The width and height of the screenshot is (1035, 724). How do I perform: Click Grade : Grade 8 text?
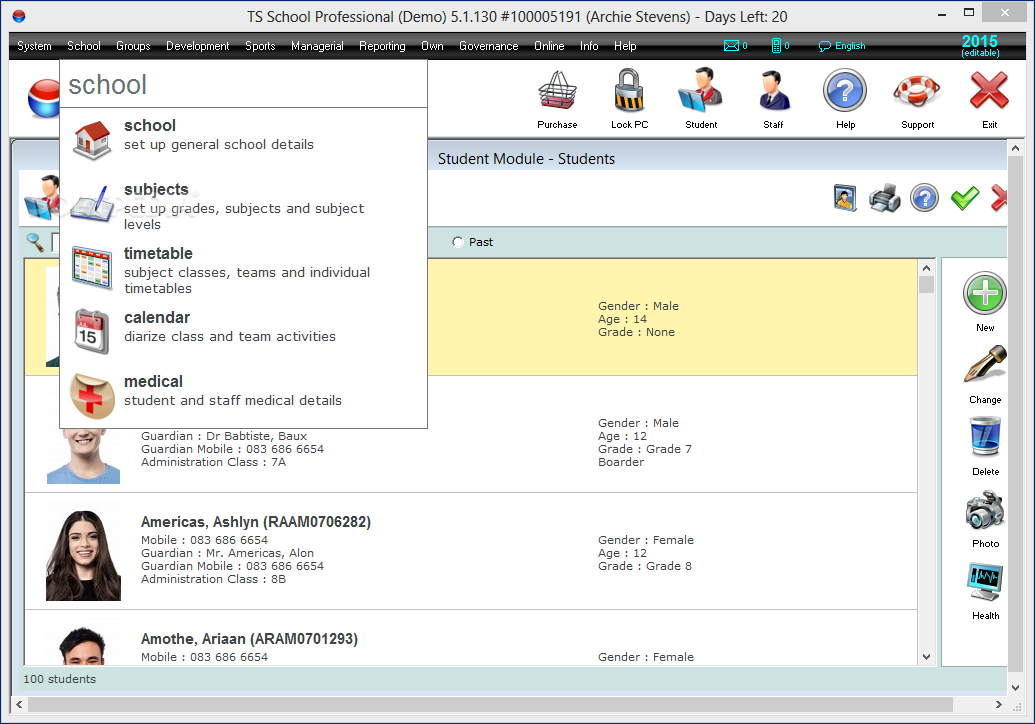point(645,566)
